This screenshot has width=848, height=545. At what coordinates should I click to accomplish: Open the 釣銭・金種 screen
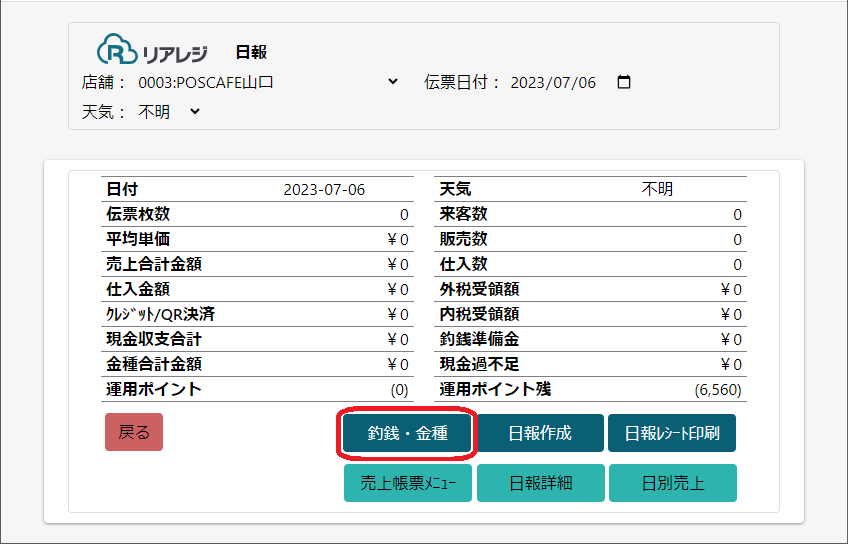[x=407, y=433]
